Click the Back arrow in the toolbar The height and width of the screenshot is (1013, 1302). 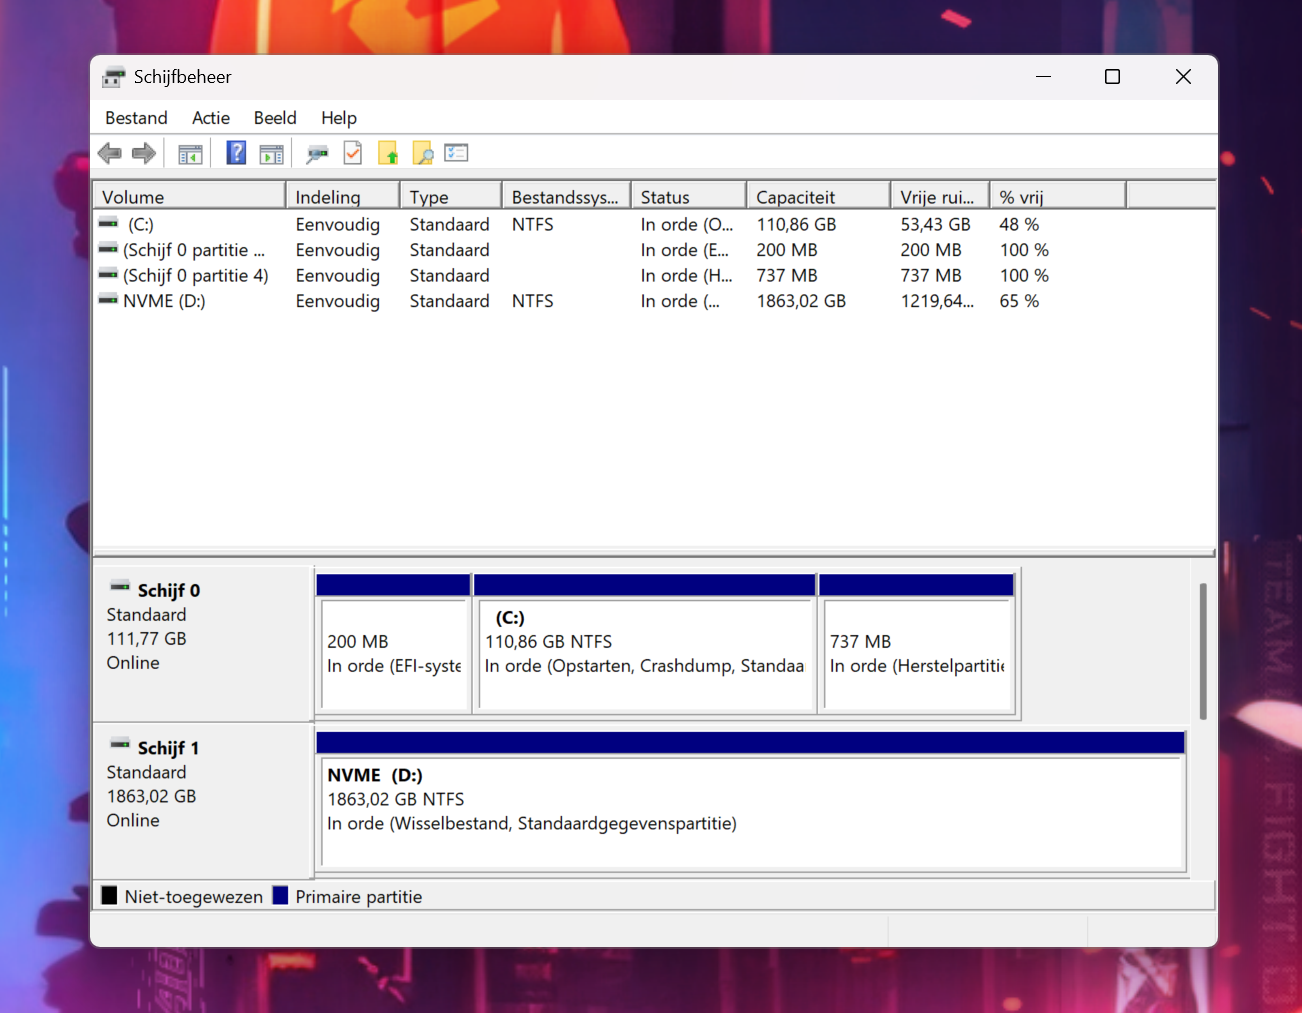(110, 153)
